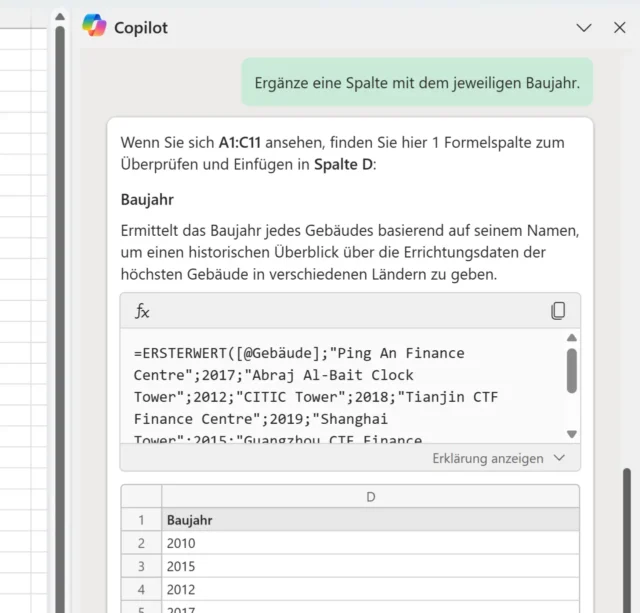Select the preview cell containing 2015

pyautogui.click(x=181, y=566)
